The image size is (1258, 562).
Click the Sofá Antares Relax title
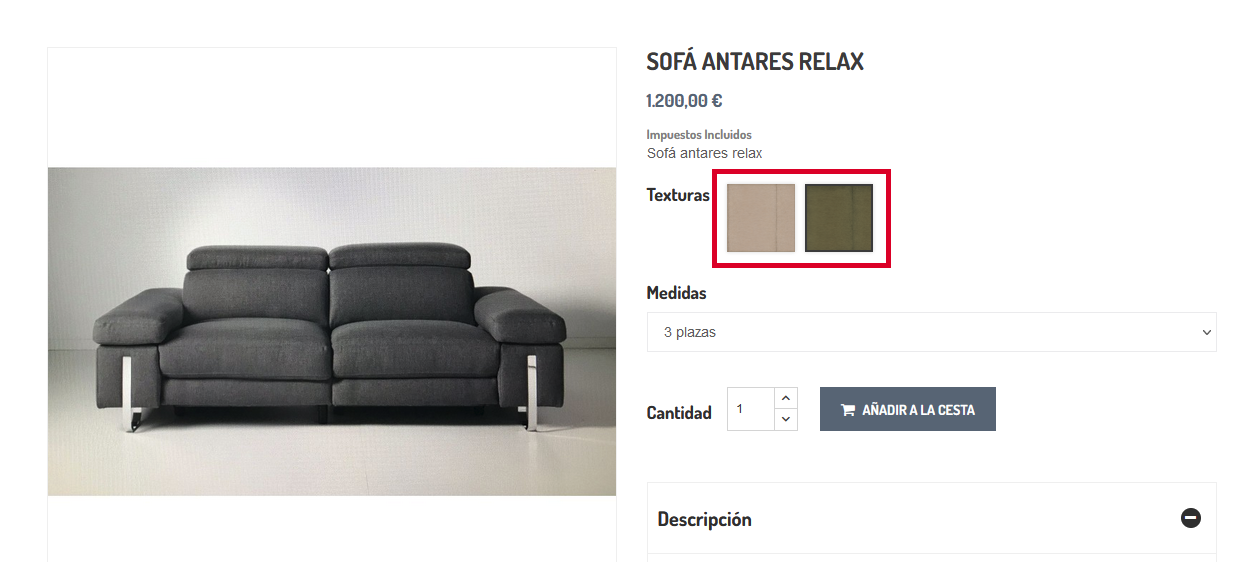pos(755,62)
